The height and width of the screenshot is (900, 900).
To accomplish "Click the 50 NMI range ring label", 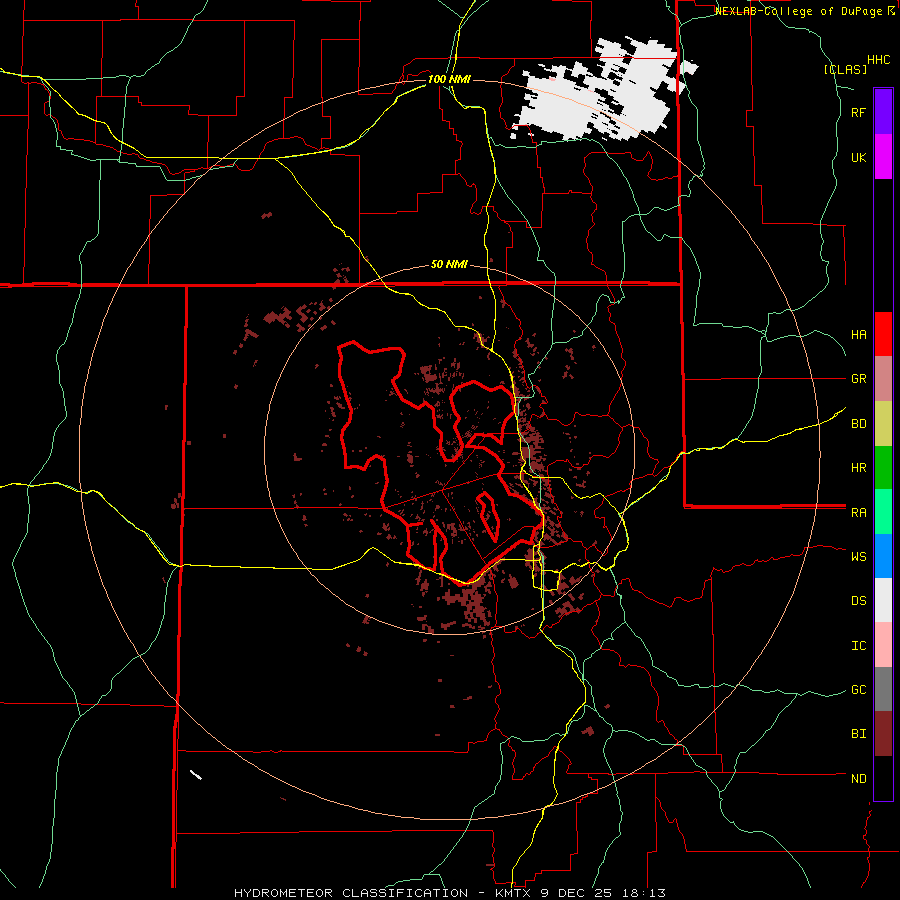I will click(449, 265).
